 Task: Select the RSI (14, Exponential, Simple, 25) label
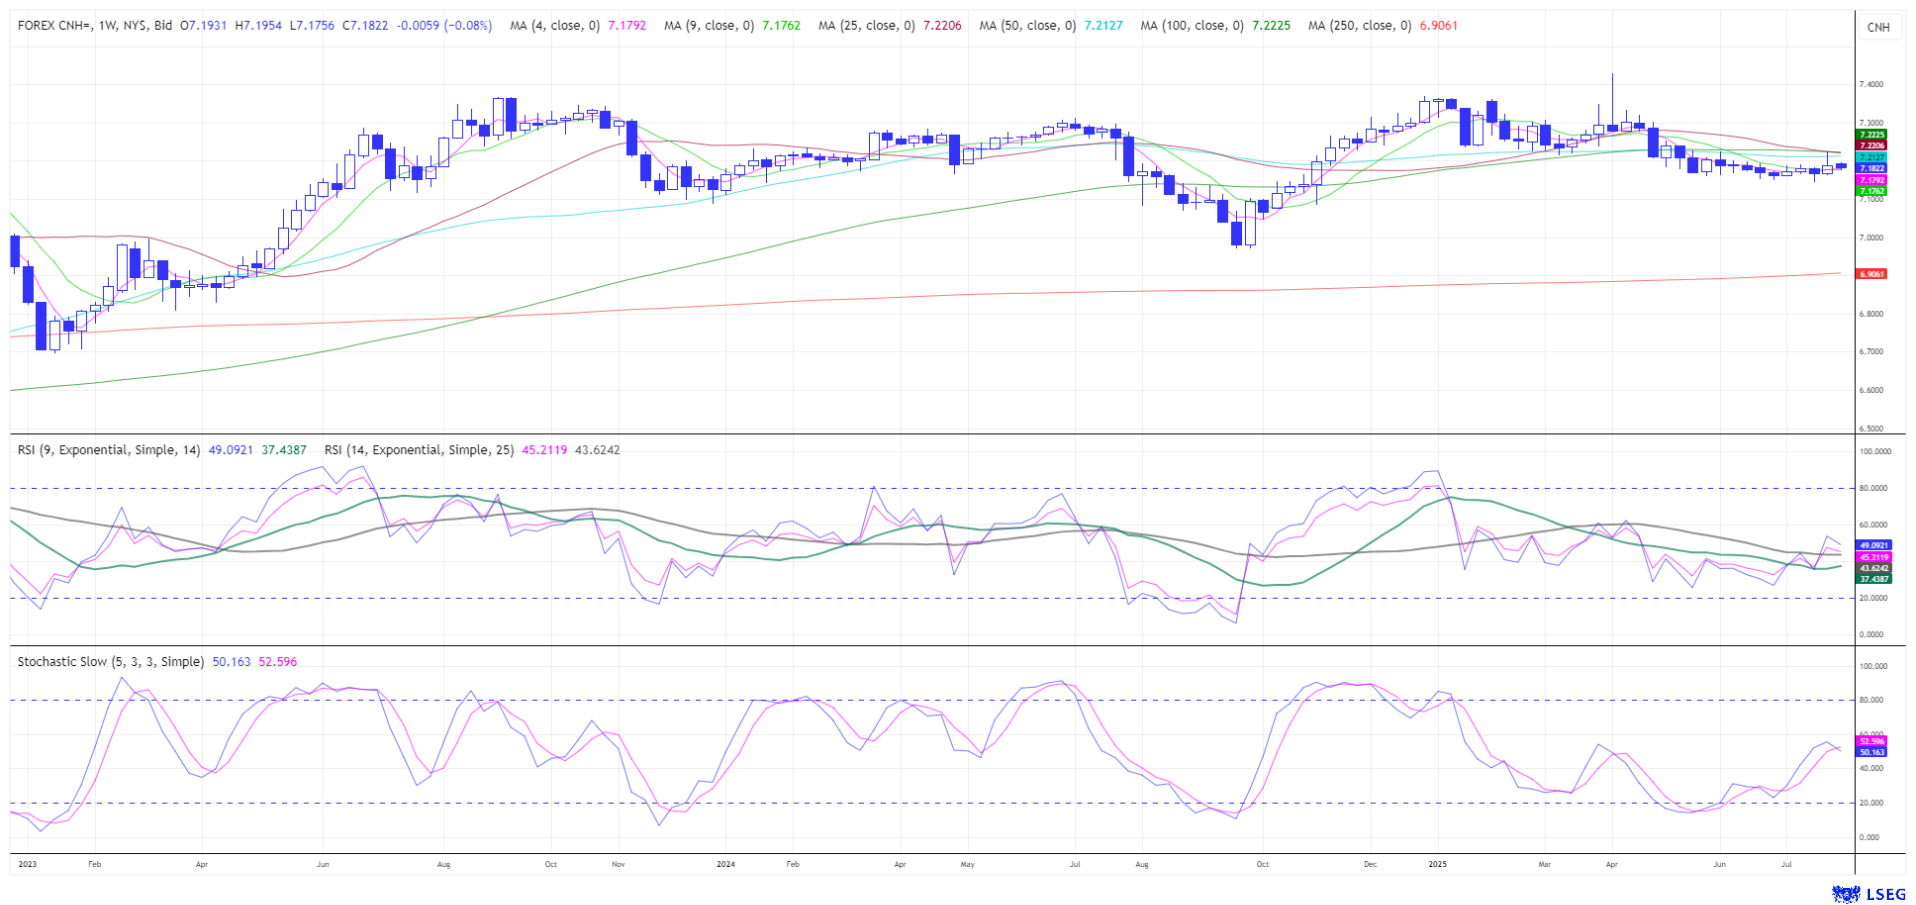click(x=419, y=450)
